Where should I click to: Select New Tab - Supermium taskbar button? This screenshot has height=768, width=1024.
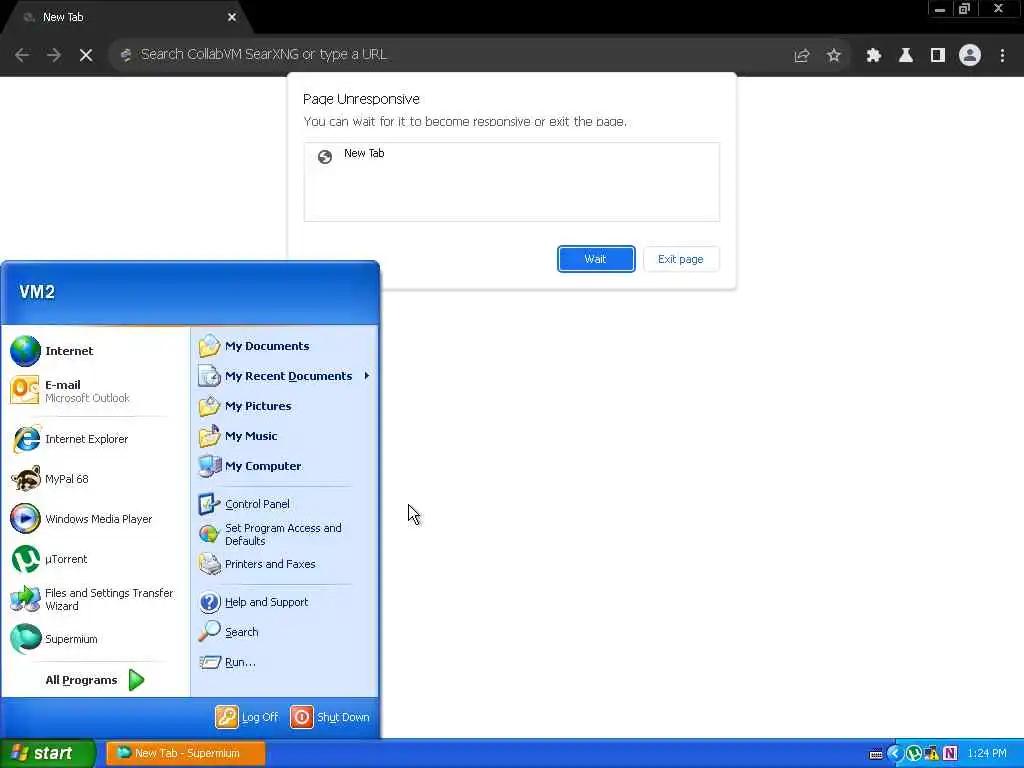pos(185,754)
